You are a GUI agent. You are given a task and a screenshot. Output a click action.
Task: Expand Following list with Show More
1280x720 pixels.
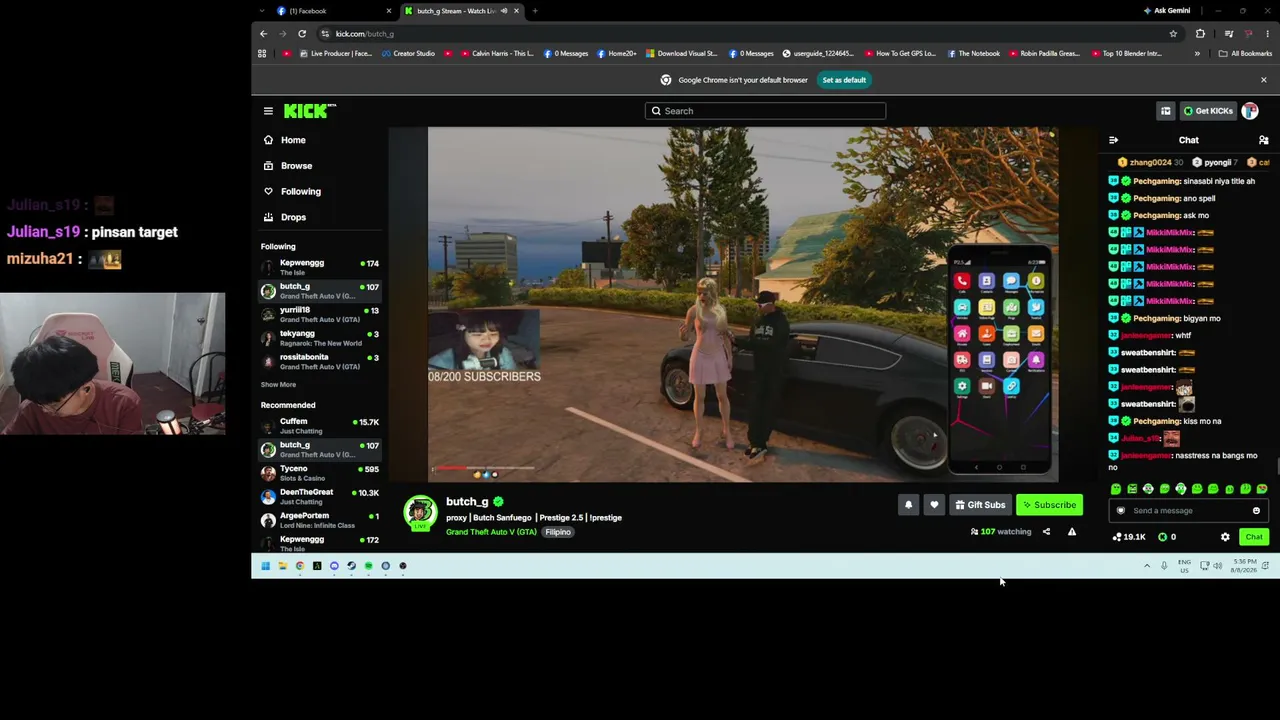pyautogui.click(x=278, y=385)
